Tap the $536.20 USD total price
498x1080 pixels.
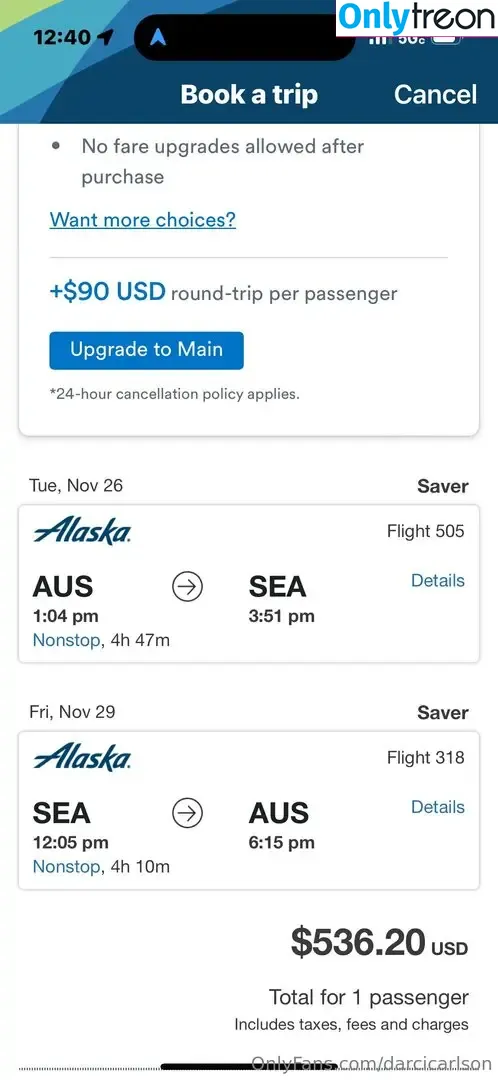click(x=379, y=942)
